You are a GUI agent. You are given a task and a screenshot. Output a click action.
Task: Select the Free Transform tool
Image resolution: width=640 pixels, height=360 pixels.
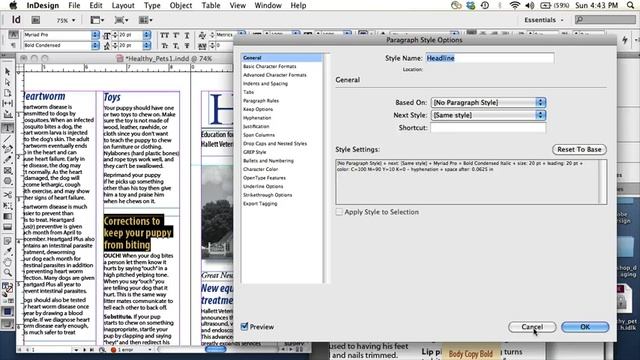(x=7, y=205)
